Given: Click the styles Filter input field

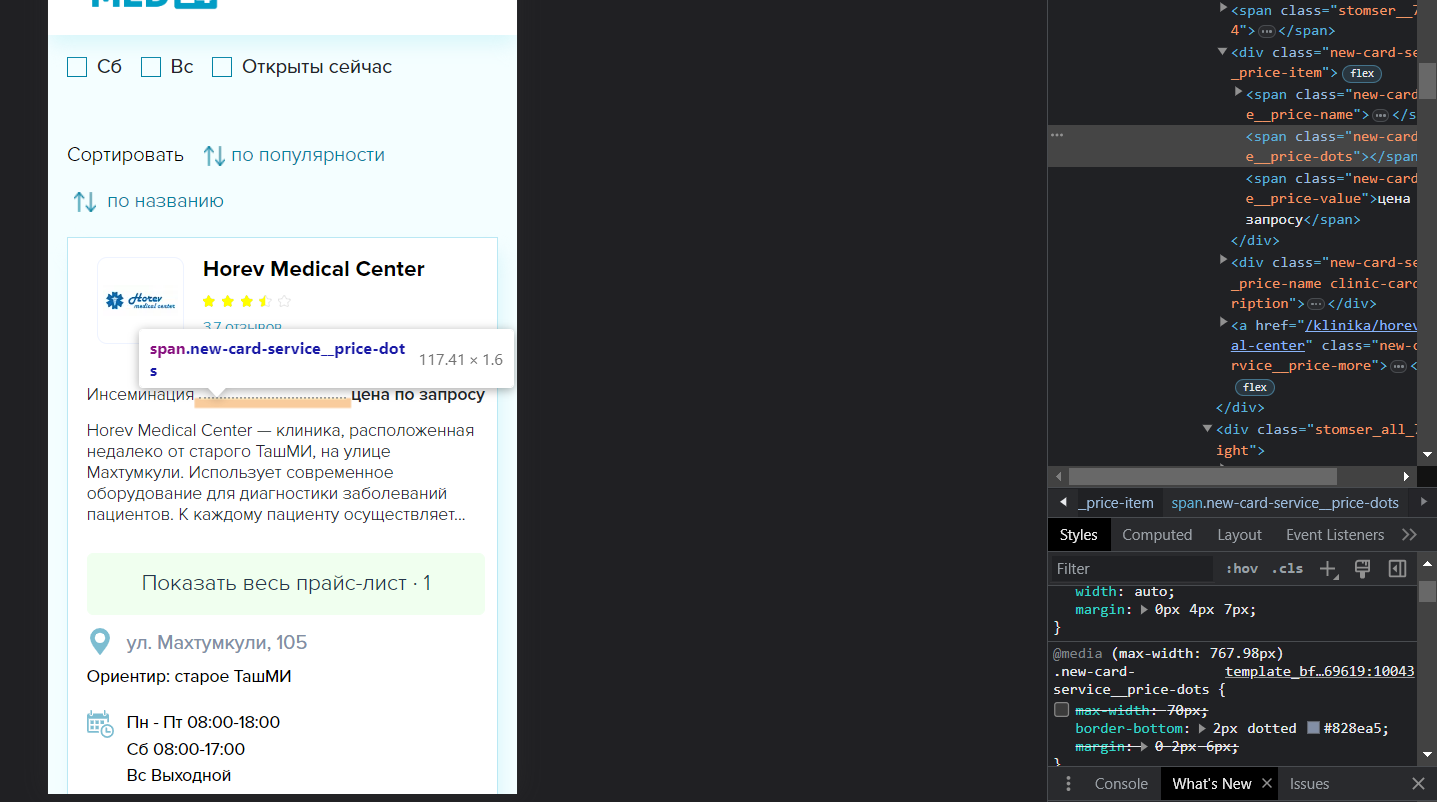Looking at the screenshot, I should 1133,569.
